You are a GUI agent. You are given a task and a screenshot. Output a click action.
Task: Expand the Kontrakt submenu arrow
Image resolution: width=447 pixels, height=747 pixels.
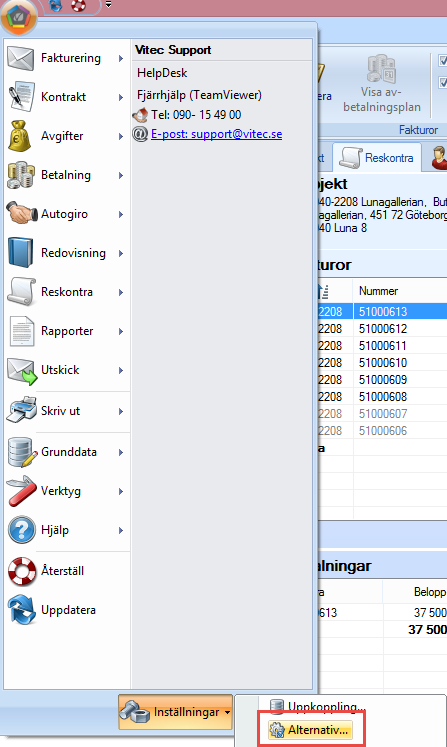(121, 97)
